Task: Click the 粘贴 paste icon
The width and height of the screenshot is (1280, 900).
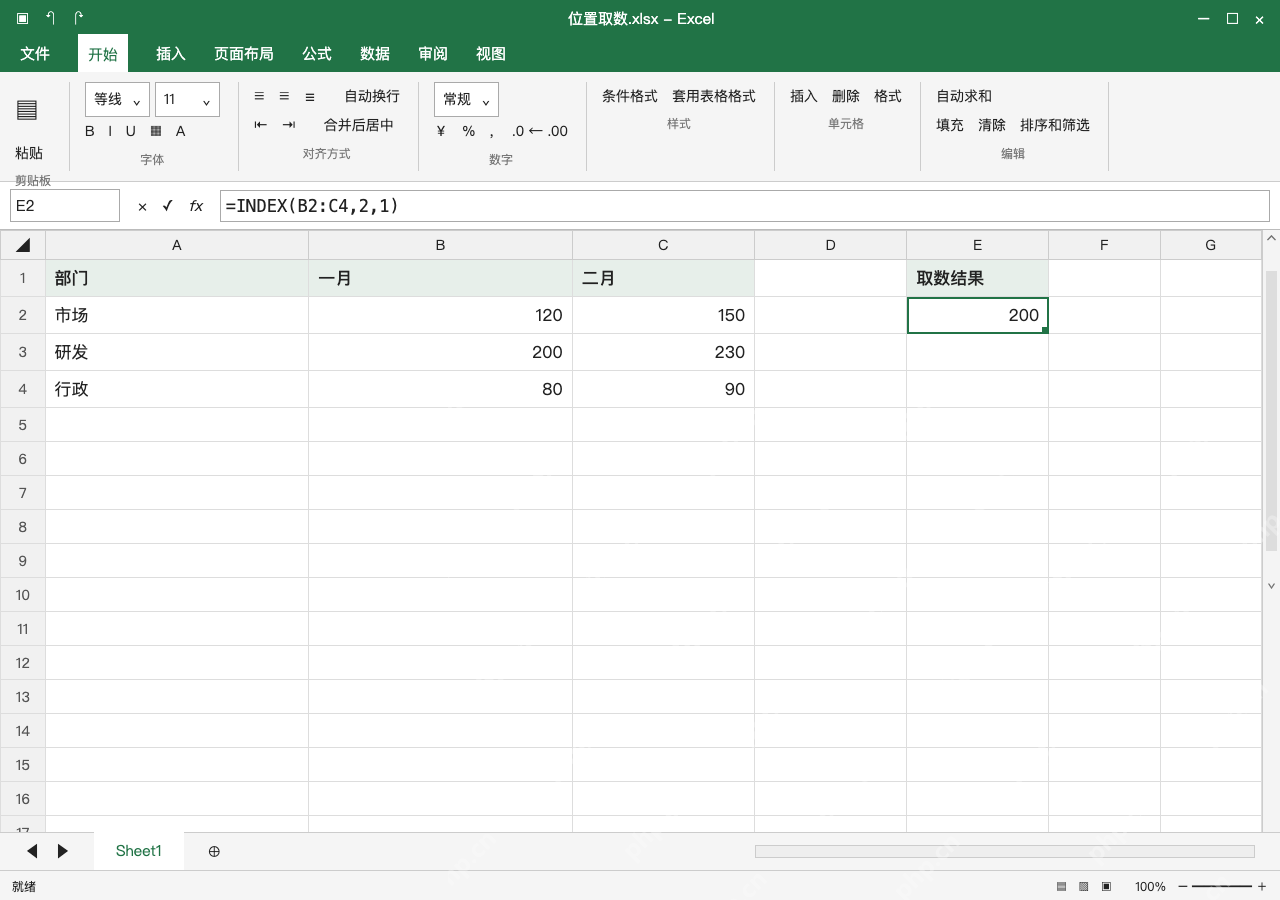Action: pyautogui.click(x=28, y=110)
